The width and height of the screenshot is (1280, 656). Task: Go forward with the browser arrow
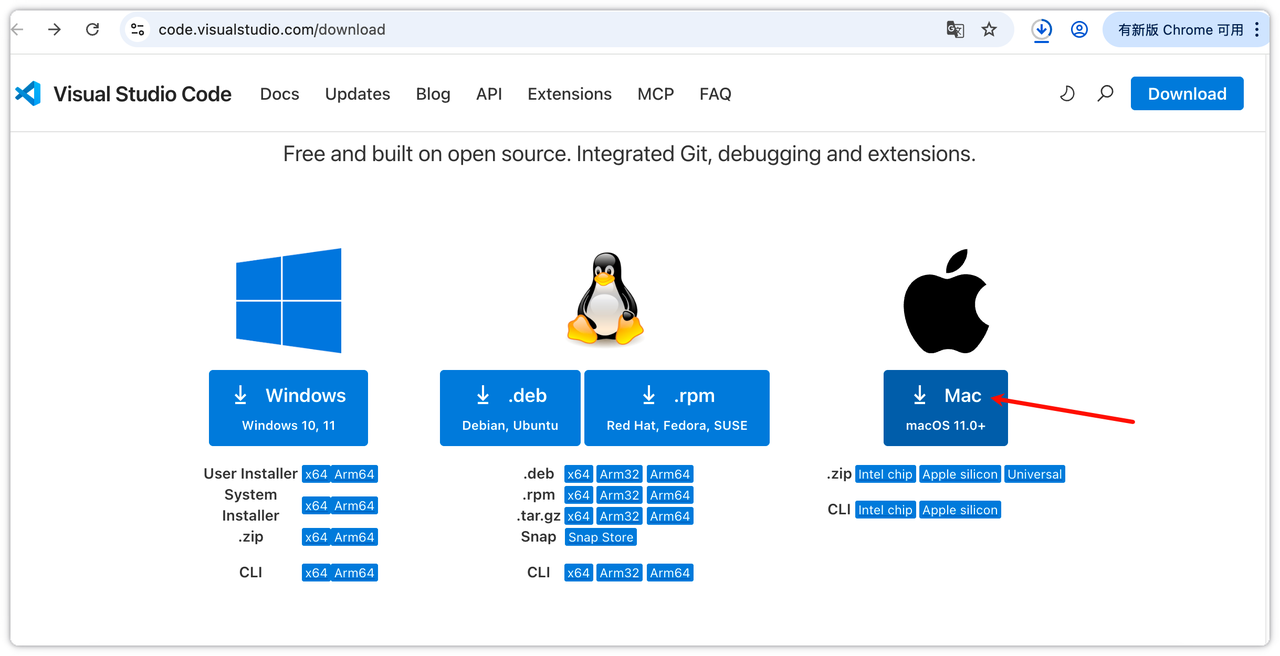pyautogui.click(x=55, y=30)
